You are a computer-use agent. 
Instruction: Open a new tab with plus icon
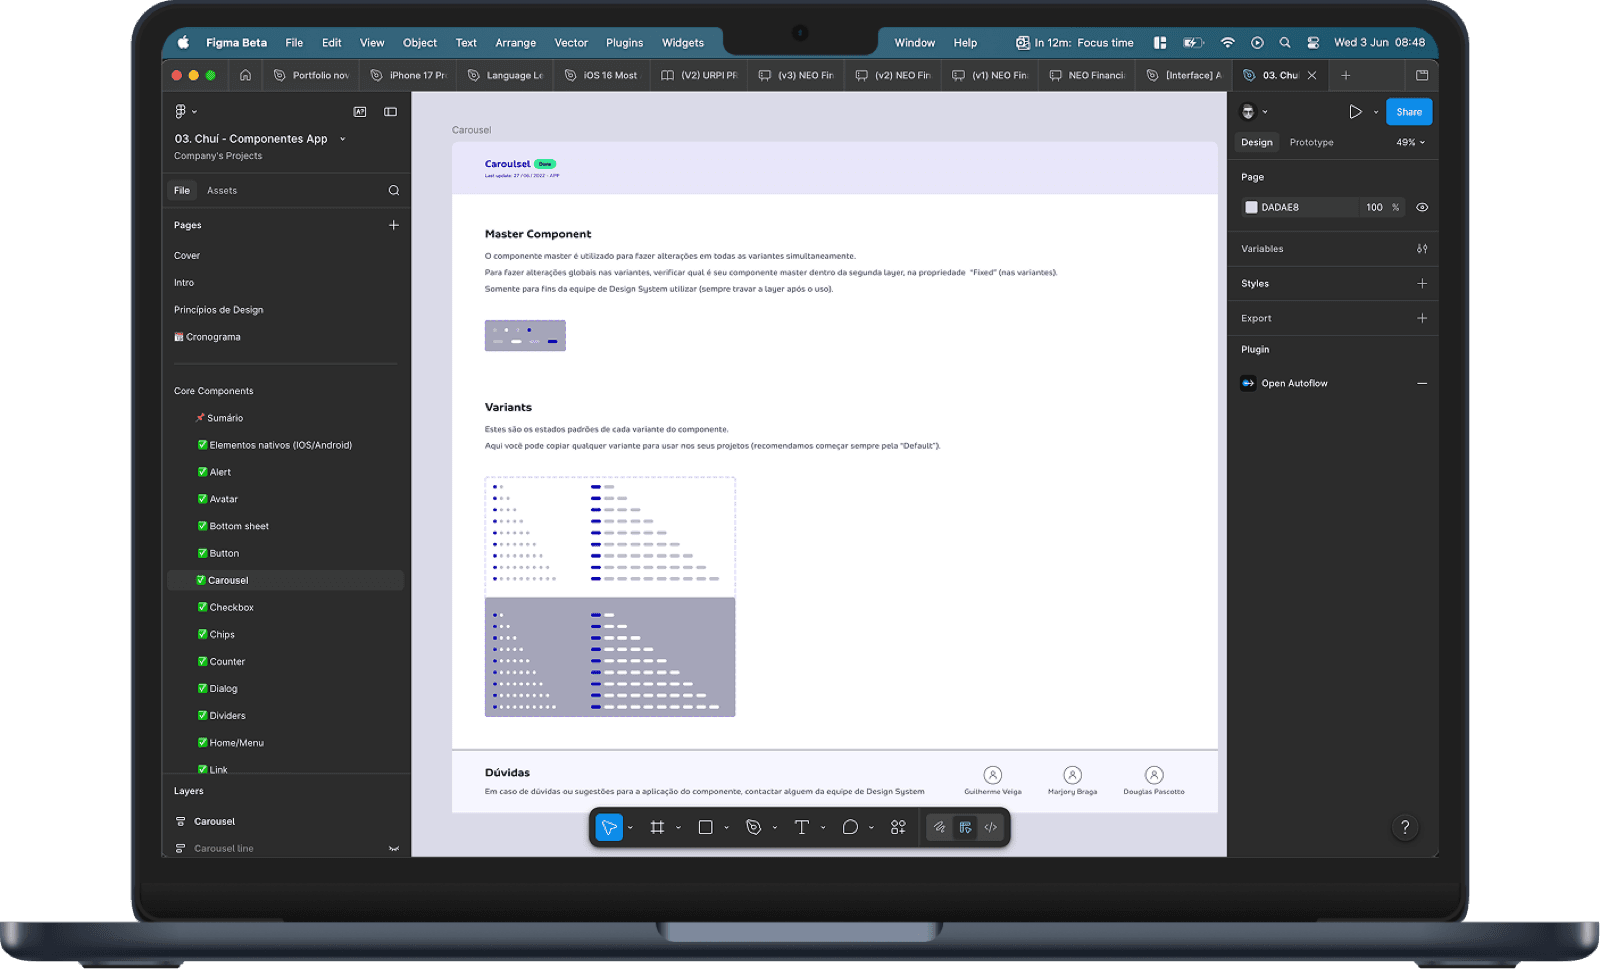pyautogui.click(x=1346, y=75)
